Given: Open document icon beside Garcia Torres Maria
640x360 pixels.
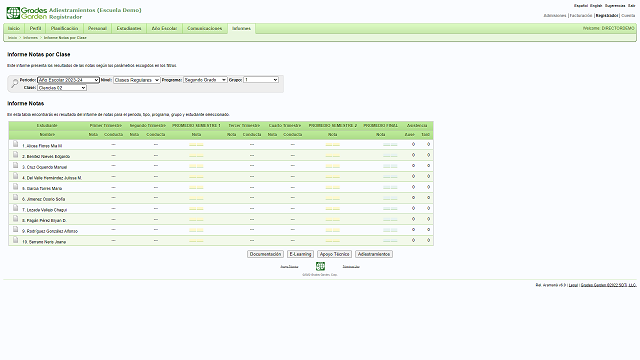Looking at the screenshot, I should [16, 186].
